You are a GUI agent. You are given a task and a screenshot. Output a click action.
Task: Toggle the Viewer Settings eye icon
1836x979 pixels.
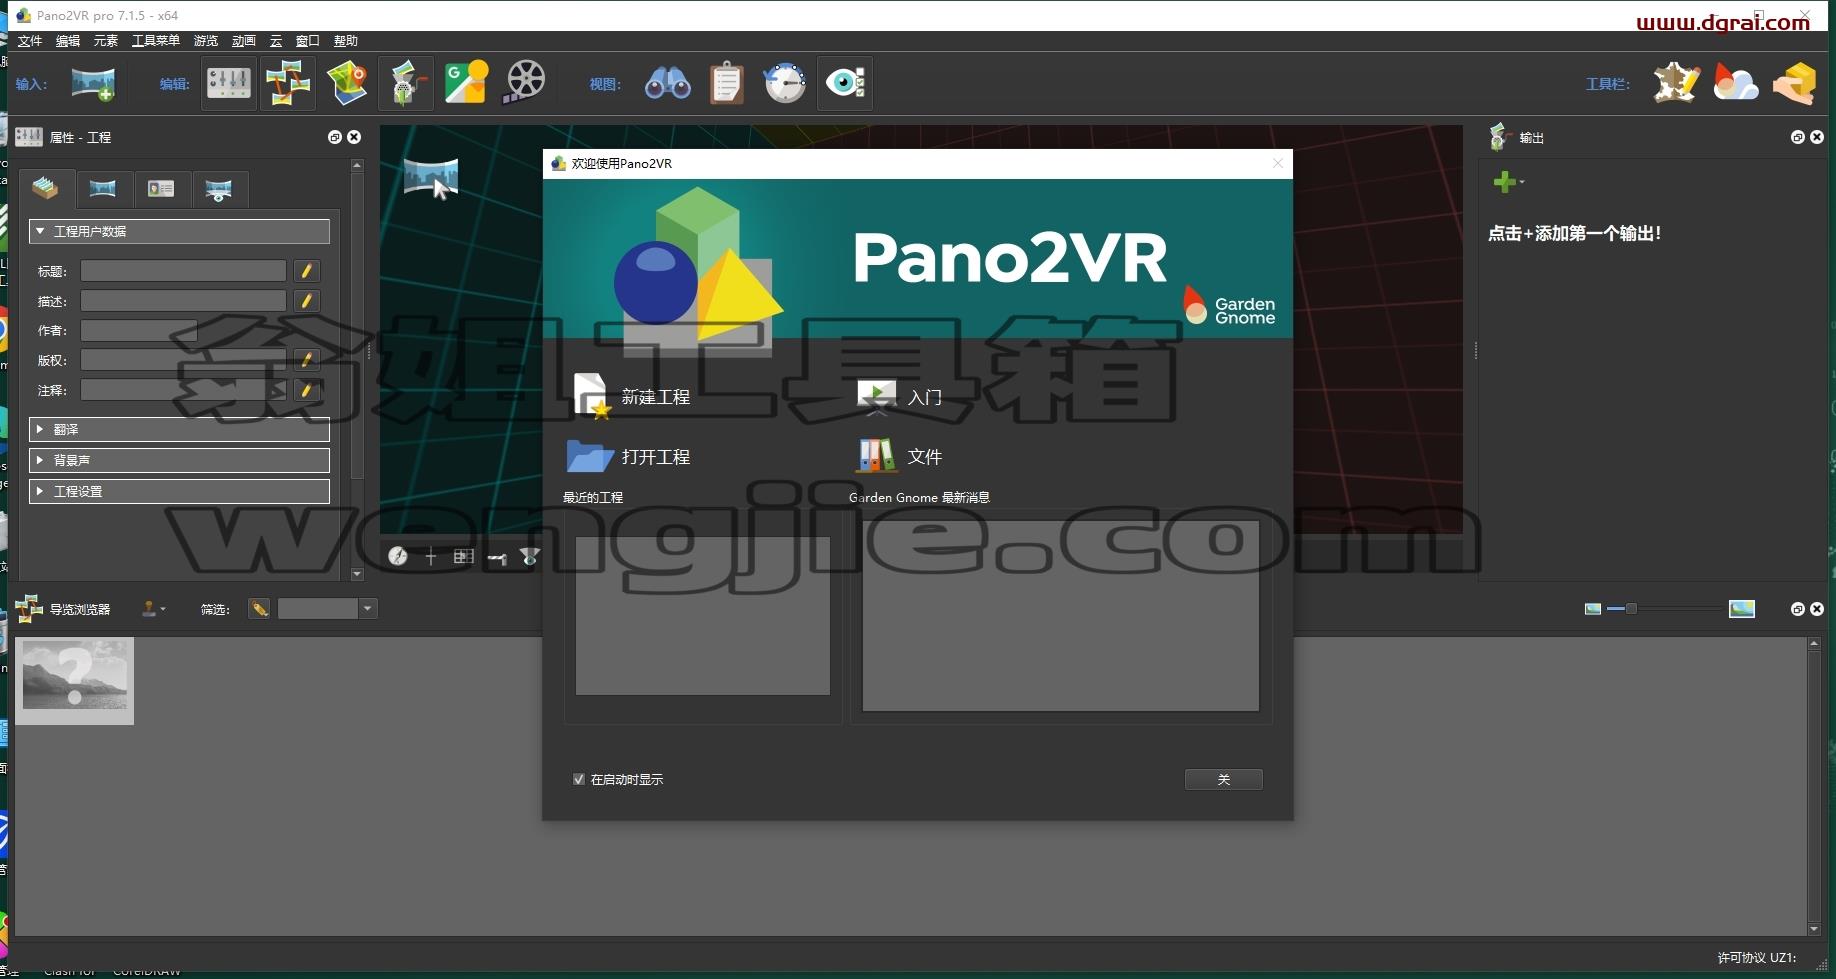click(x=845, y=83)
